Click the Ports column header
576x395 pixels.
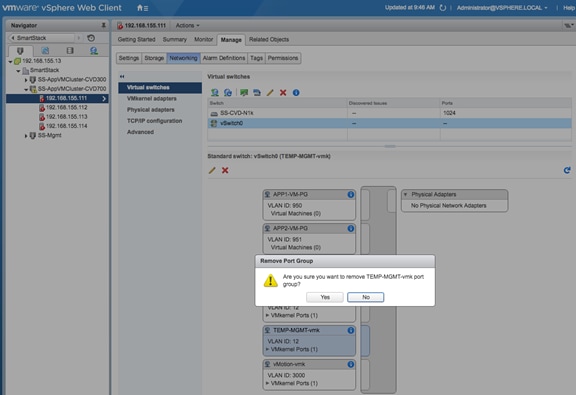pos(505,103)
